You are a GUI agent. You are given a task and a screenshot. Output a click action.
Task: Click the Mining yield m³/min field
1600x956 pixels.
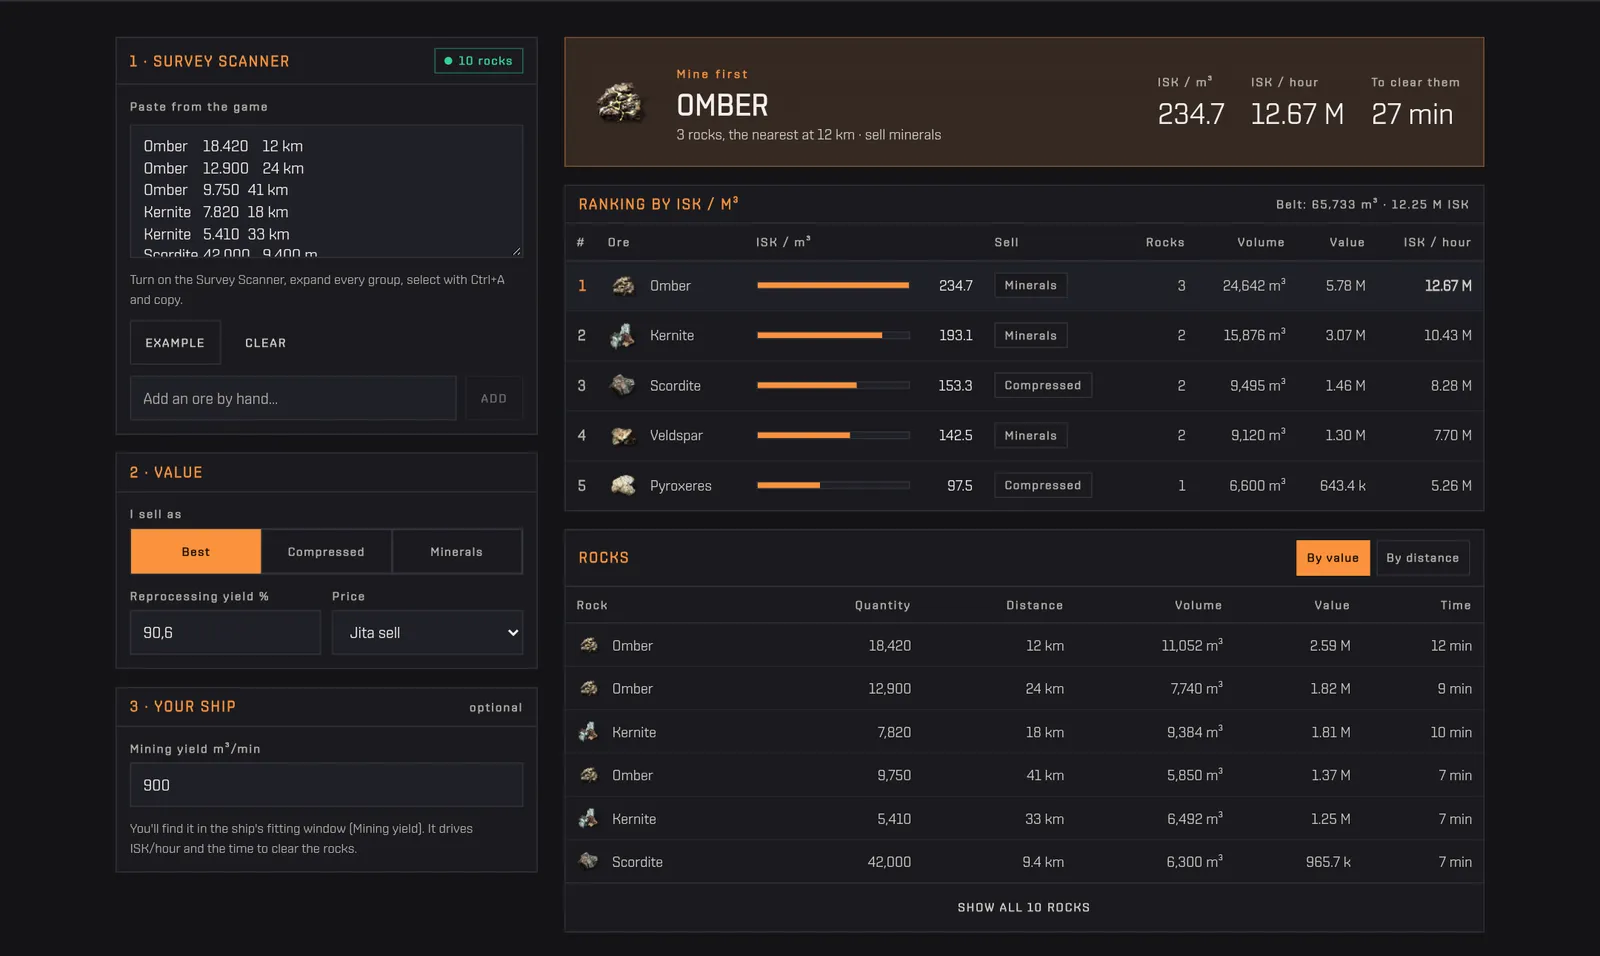pyautogui.click(x=326, y=785)
